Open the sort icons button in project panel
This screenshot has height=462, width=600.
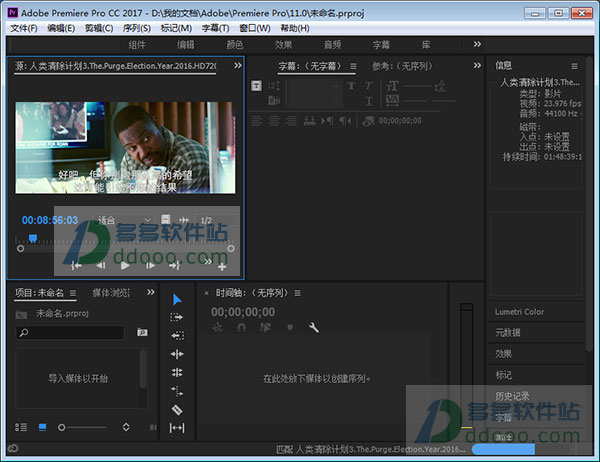pos(126,427)
